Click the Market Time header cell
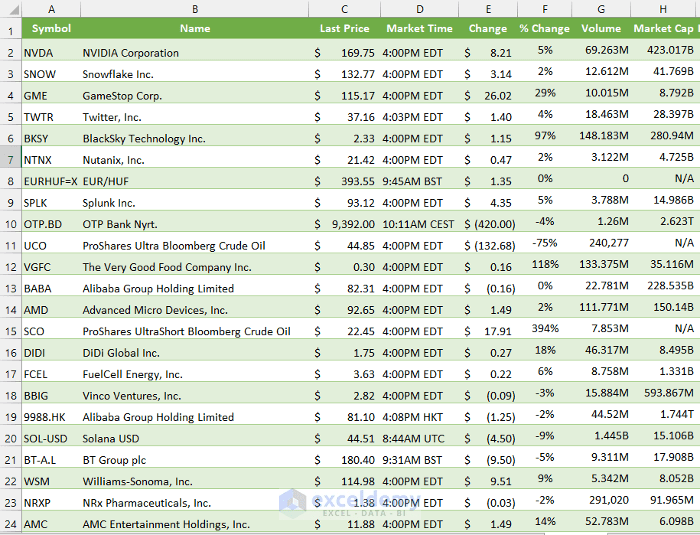700x535 pixels. tap(419, 28)
